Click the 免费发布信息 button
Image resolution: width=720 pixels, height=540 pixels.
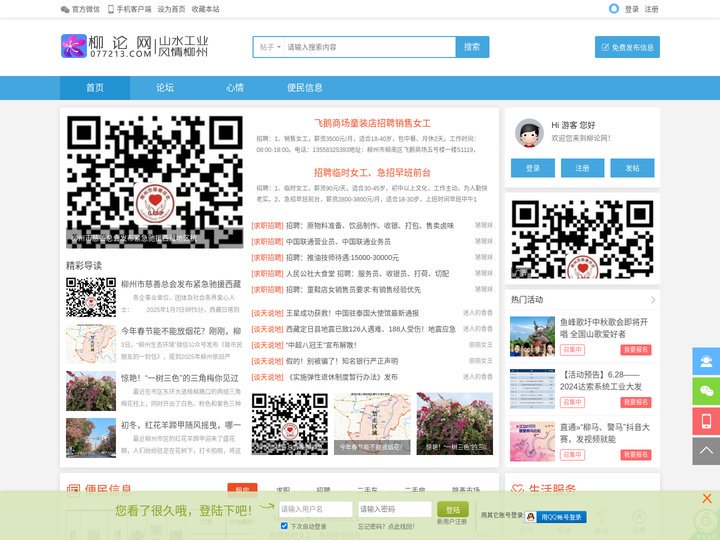pos(627,47)
